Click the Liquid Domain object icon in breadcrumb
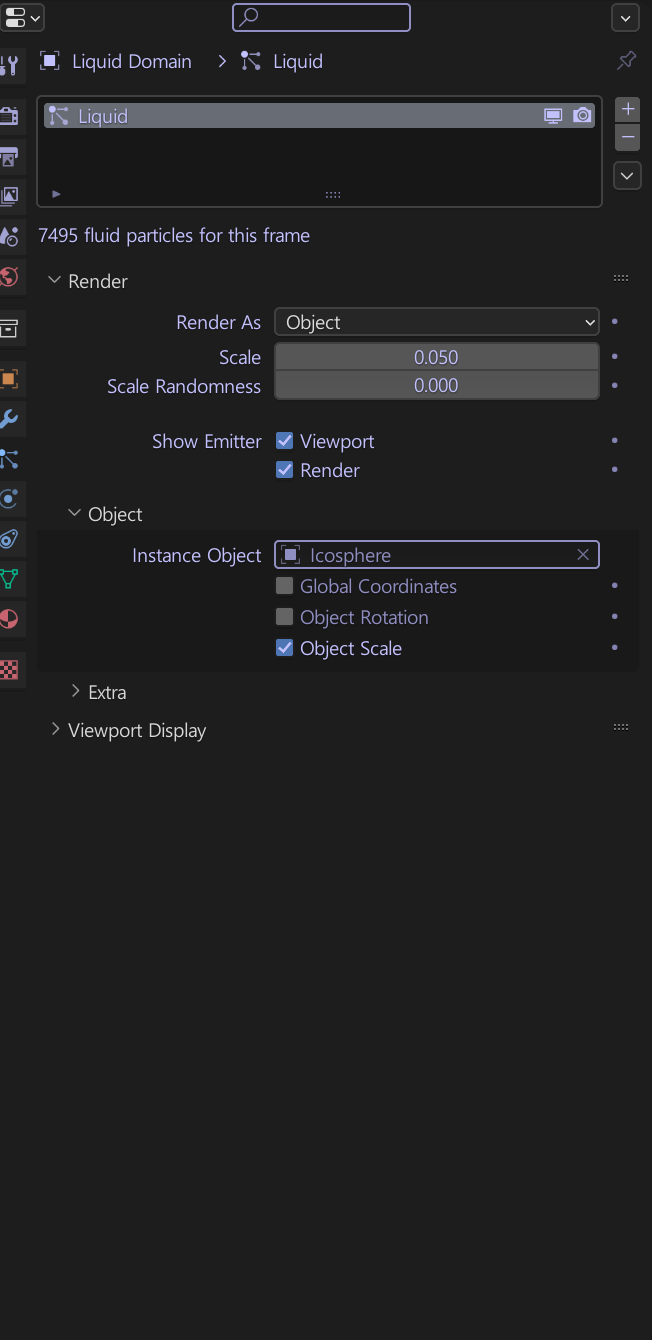The image size is (652, 1340). 49,61
